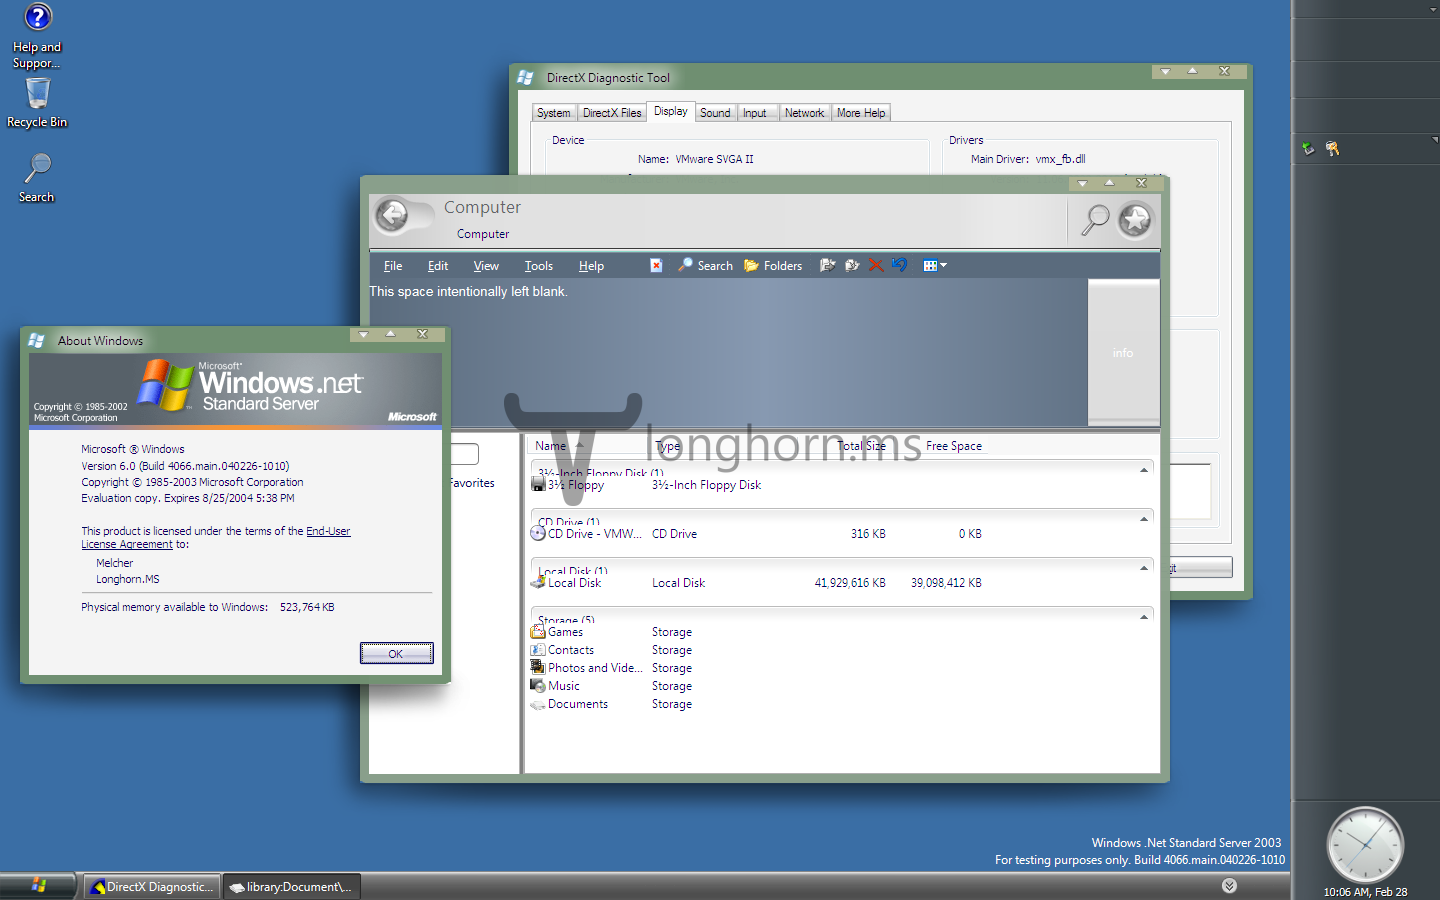This screenshot has width=1440, height=900.
Task: Click OK in About Windows dialog
Action: 396,653
